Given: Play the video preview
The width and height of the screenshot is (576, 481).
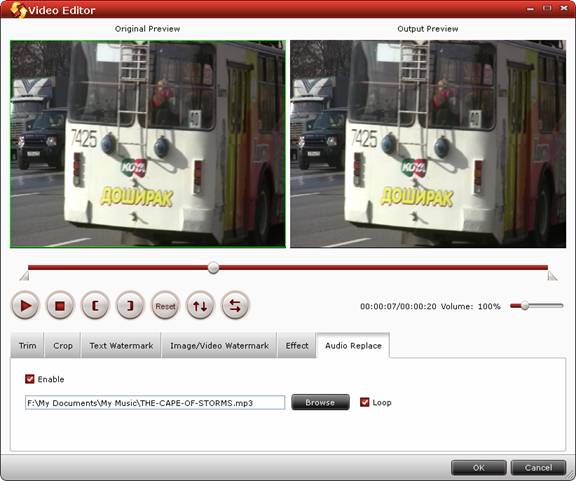Looking at the screenshot, I should pyautogui.click(x=25, y=305).
